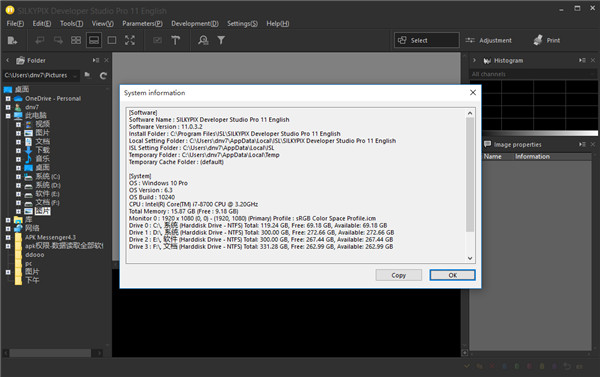Open the Parameters menu

(x=142, y=23)
